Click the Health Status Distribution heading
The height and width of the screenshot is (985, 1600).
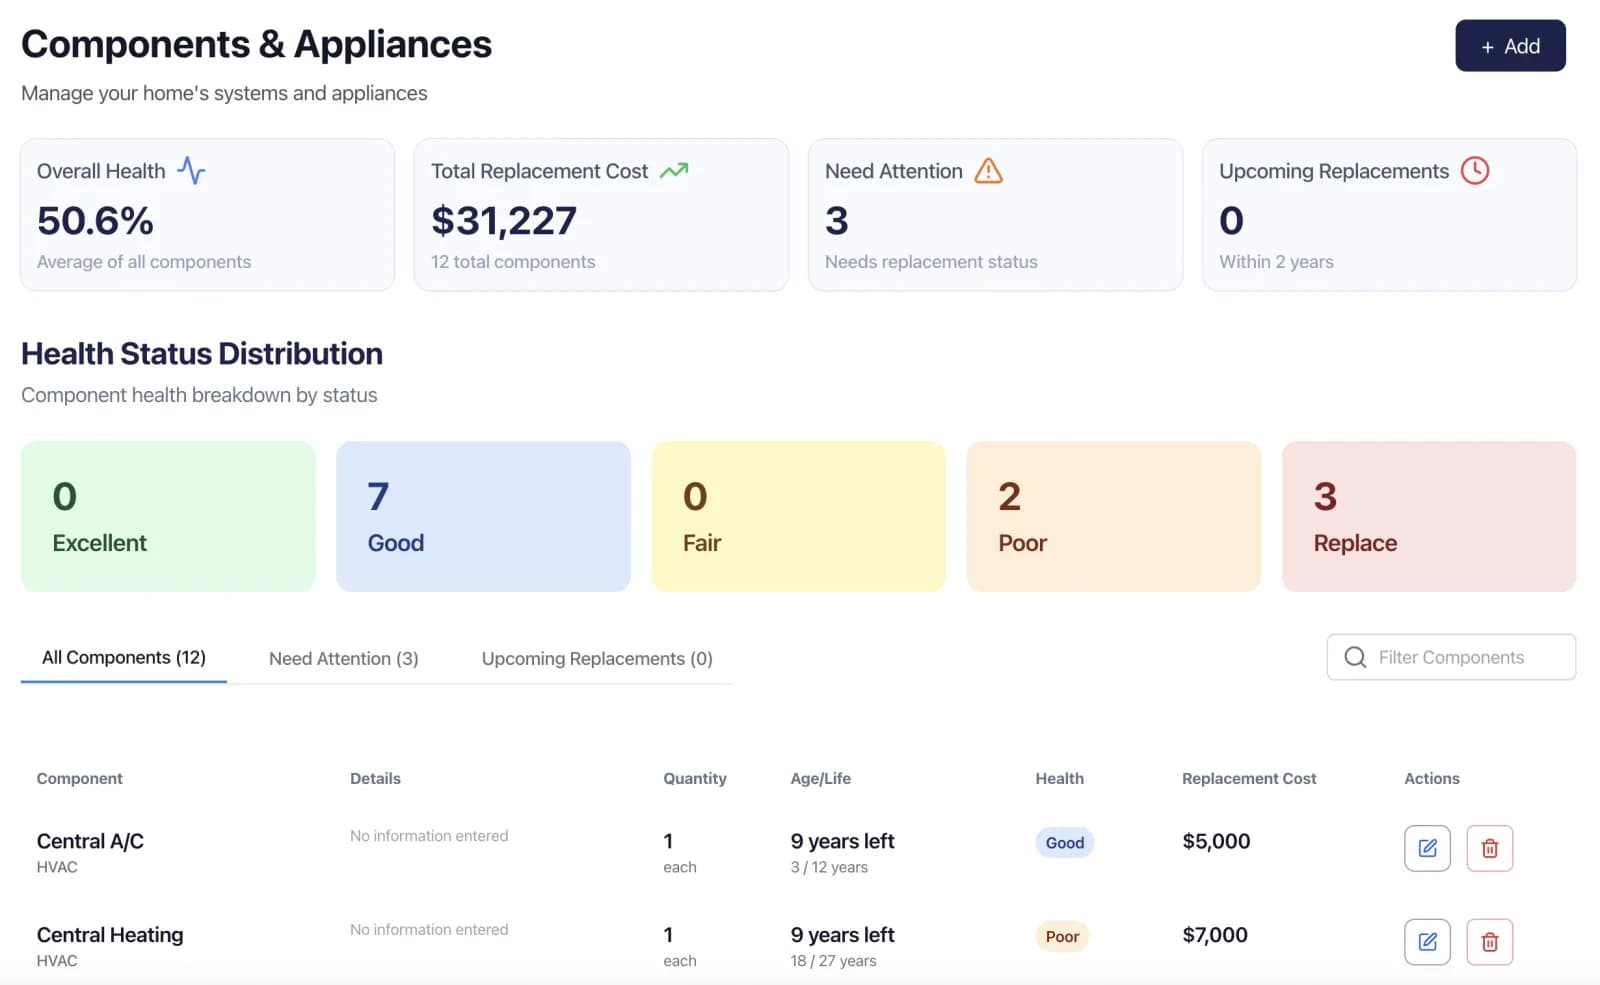click(202, 354)
